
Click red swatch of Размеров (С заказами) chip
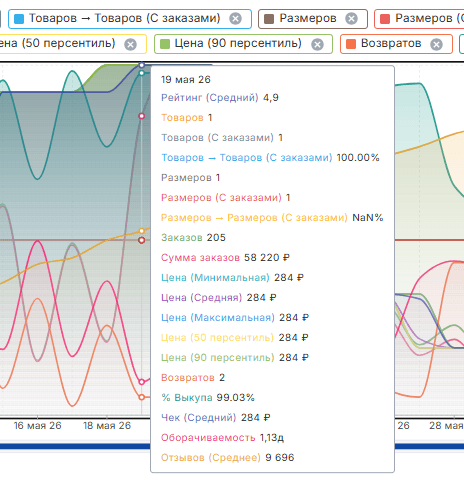coord(385,19)
